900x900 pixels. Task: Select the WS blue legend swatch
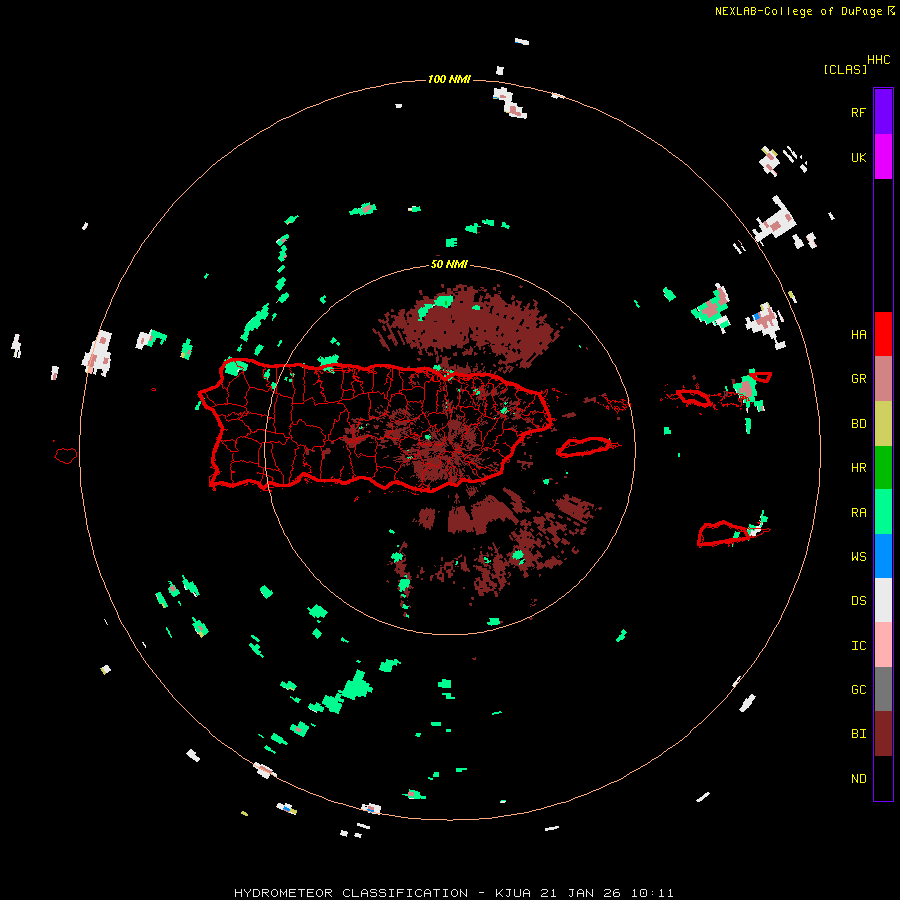pos(883,556)
